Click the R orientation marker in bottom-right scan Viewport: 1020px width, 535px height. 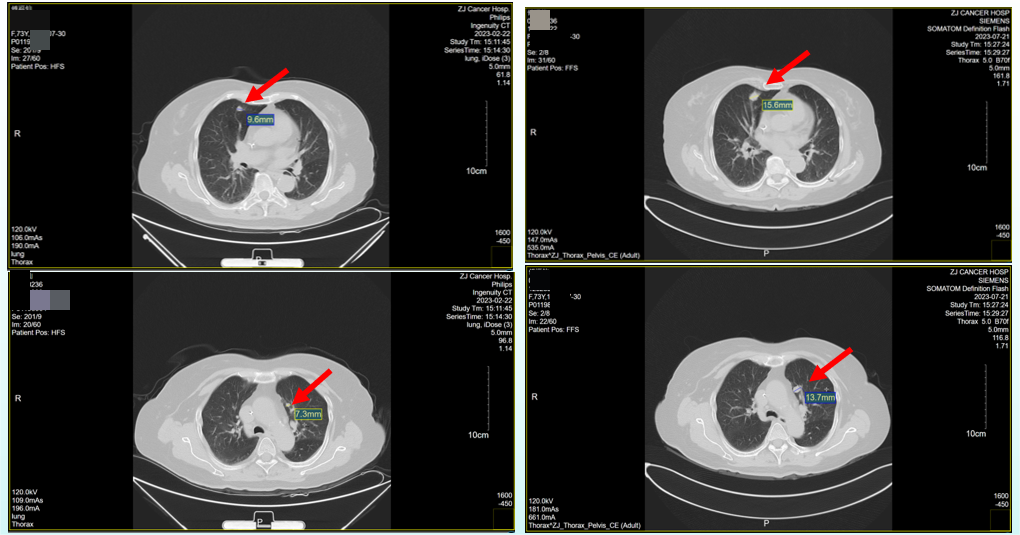click(533, 397)
